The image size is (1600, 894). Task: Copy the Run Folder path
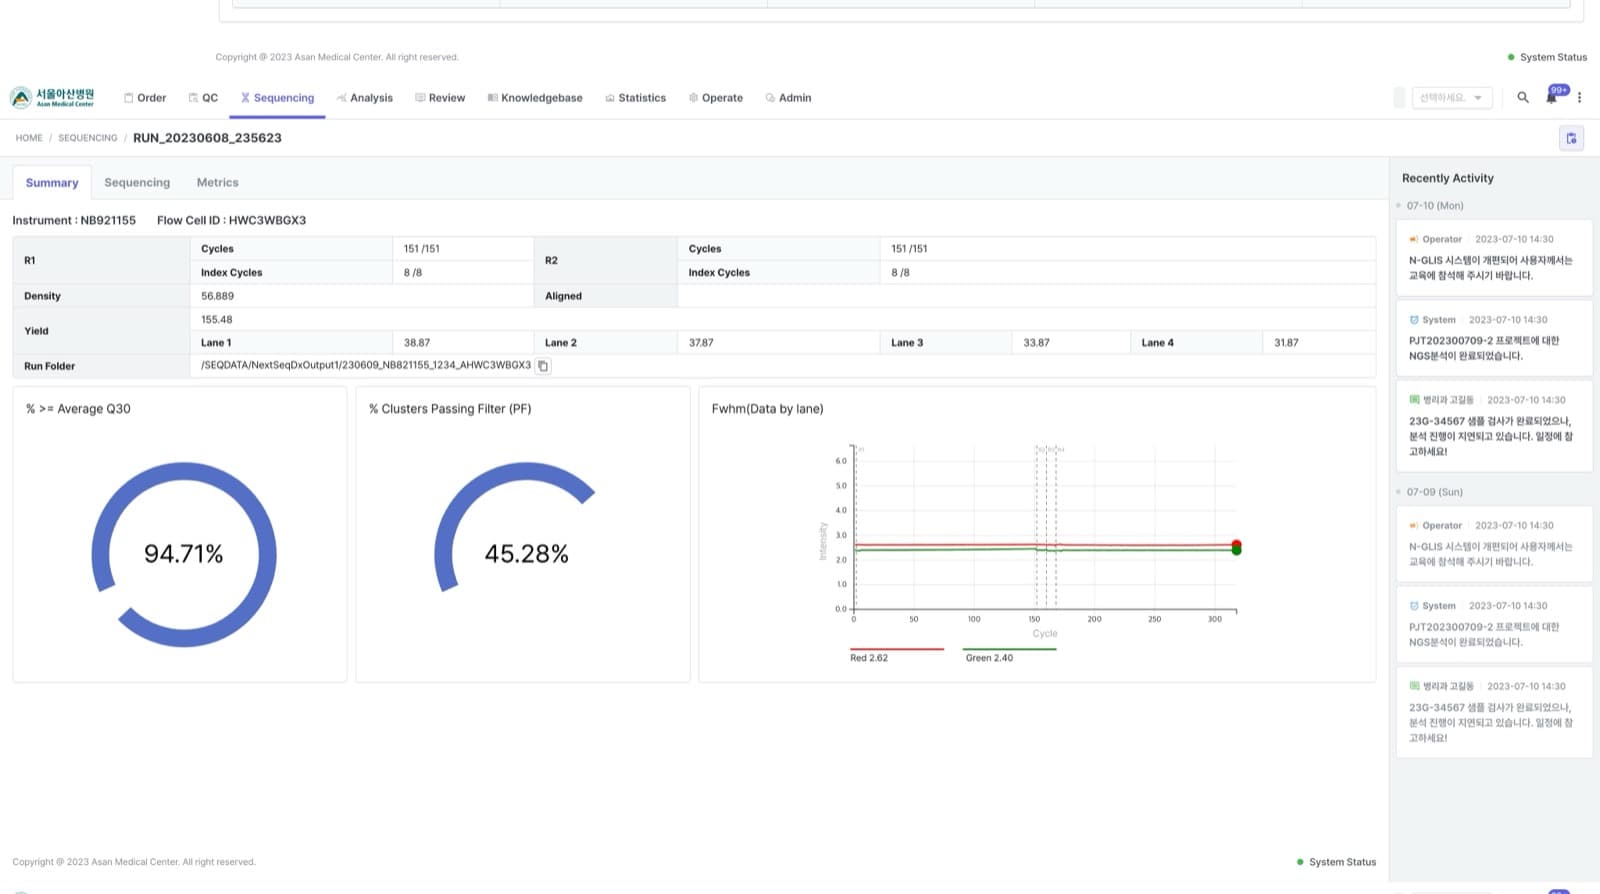click(x=543, y=366)
